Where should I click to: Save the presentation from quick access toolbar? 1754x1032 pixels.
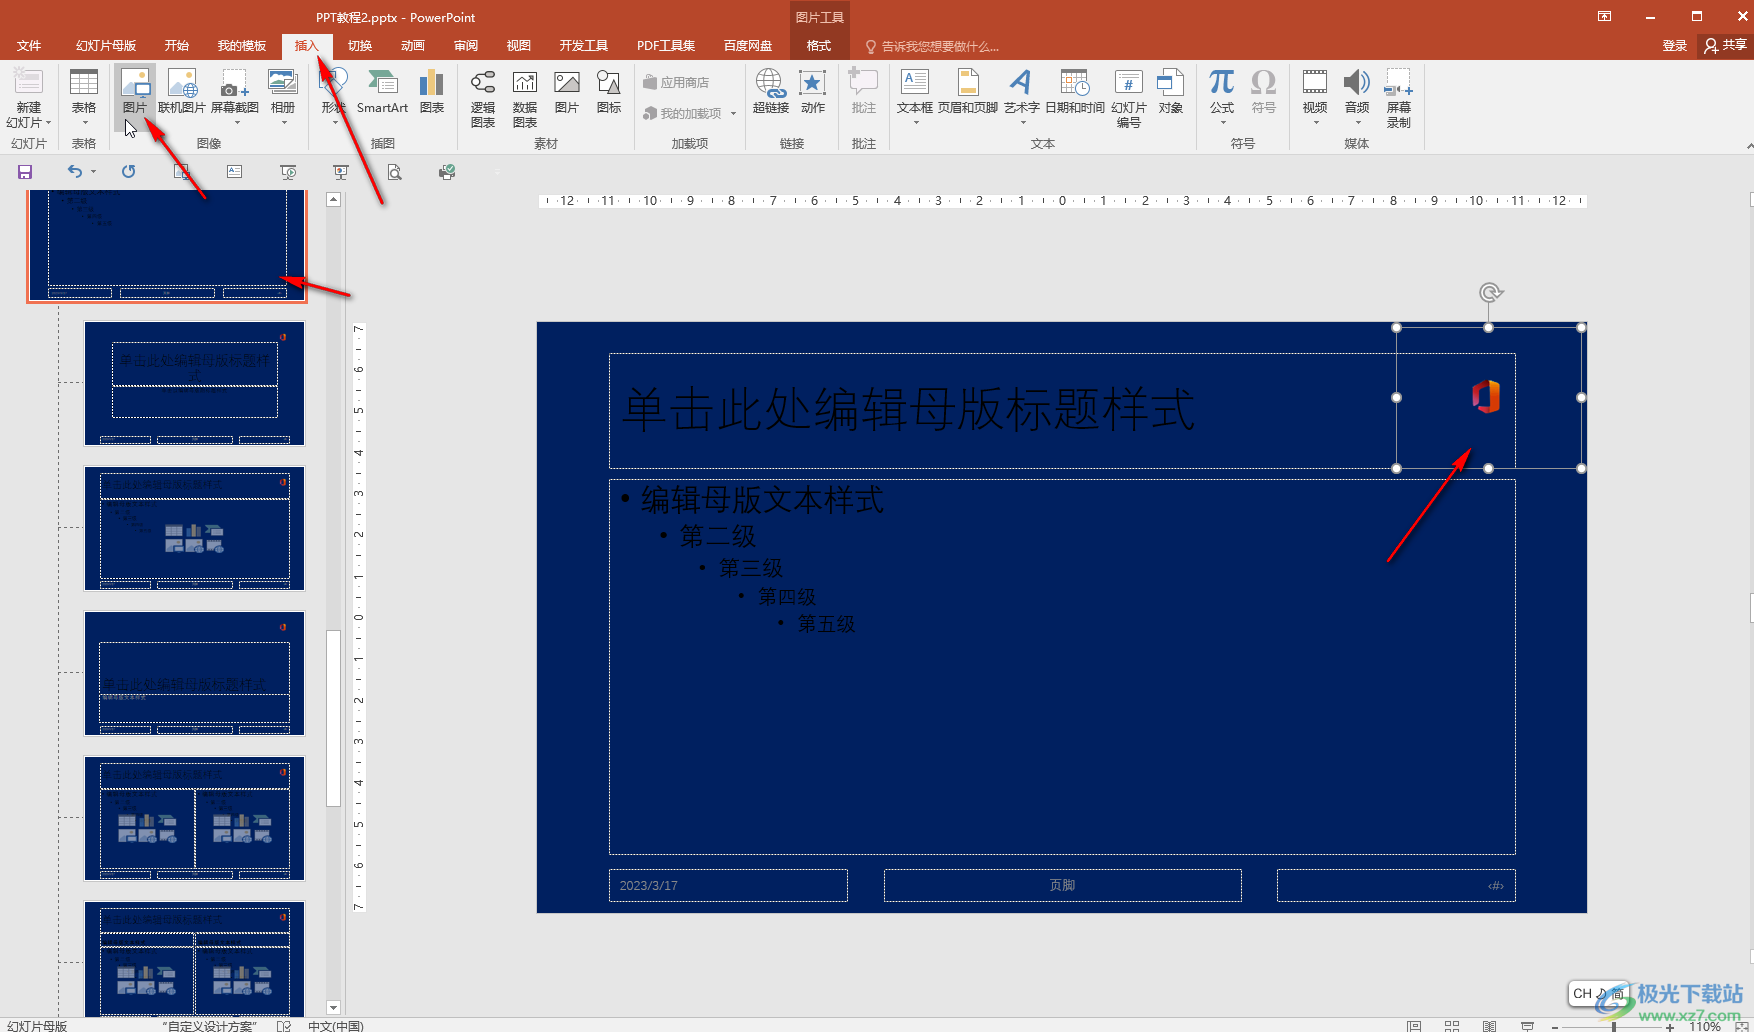[x=26, y=172]
